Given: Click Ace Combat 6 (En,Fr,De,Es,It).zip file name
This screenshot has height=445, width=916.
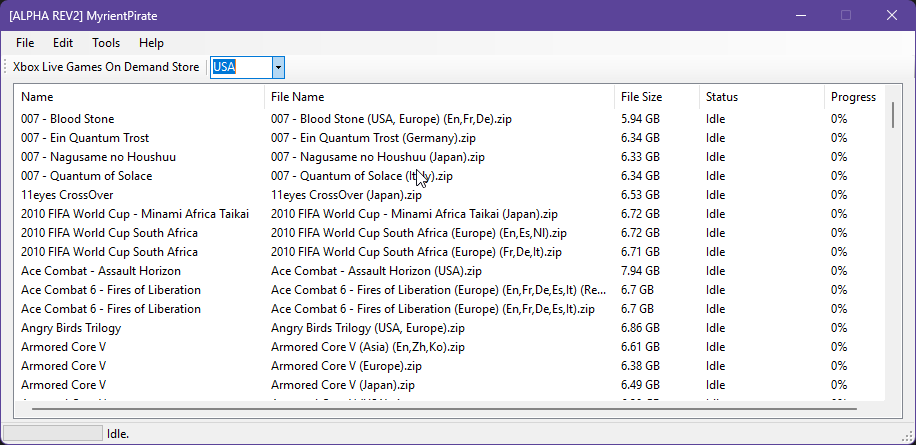Looking at the screenshot, I should [433, 309].
